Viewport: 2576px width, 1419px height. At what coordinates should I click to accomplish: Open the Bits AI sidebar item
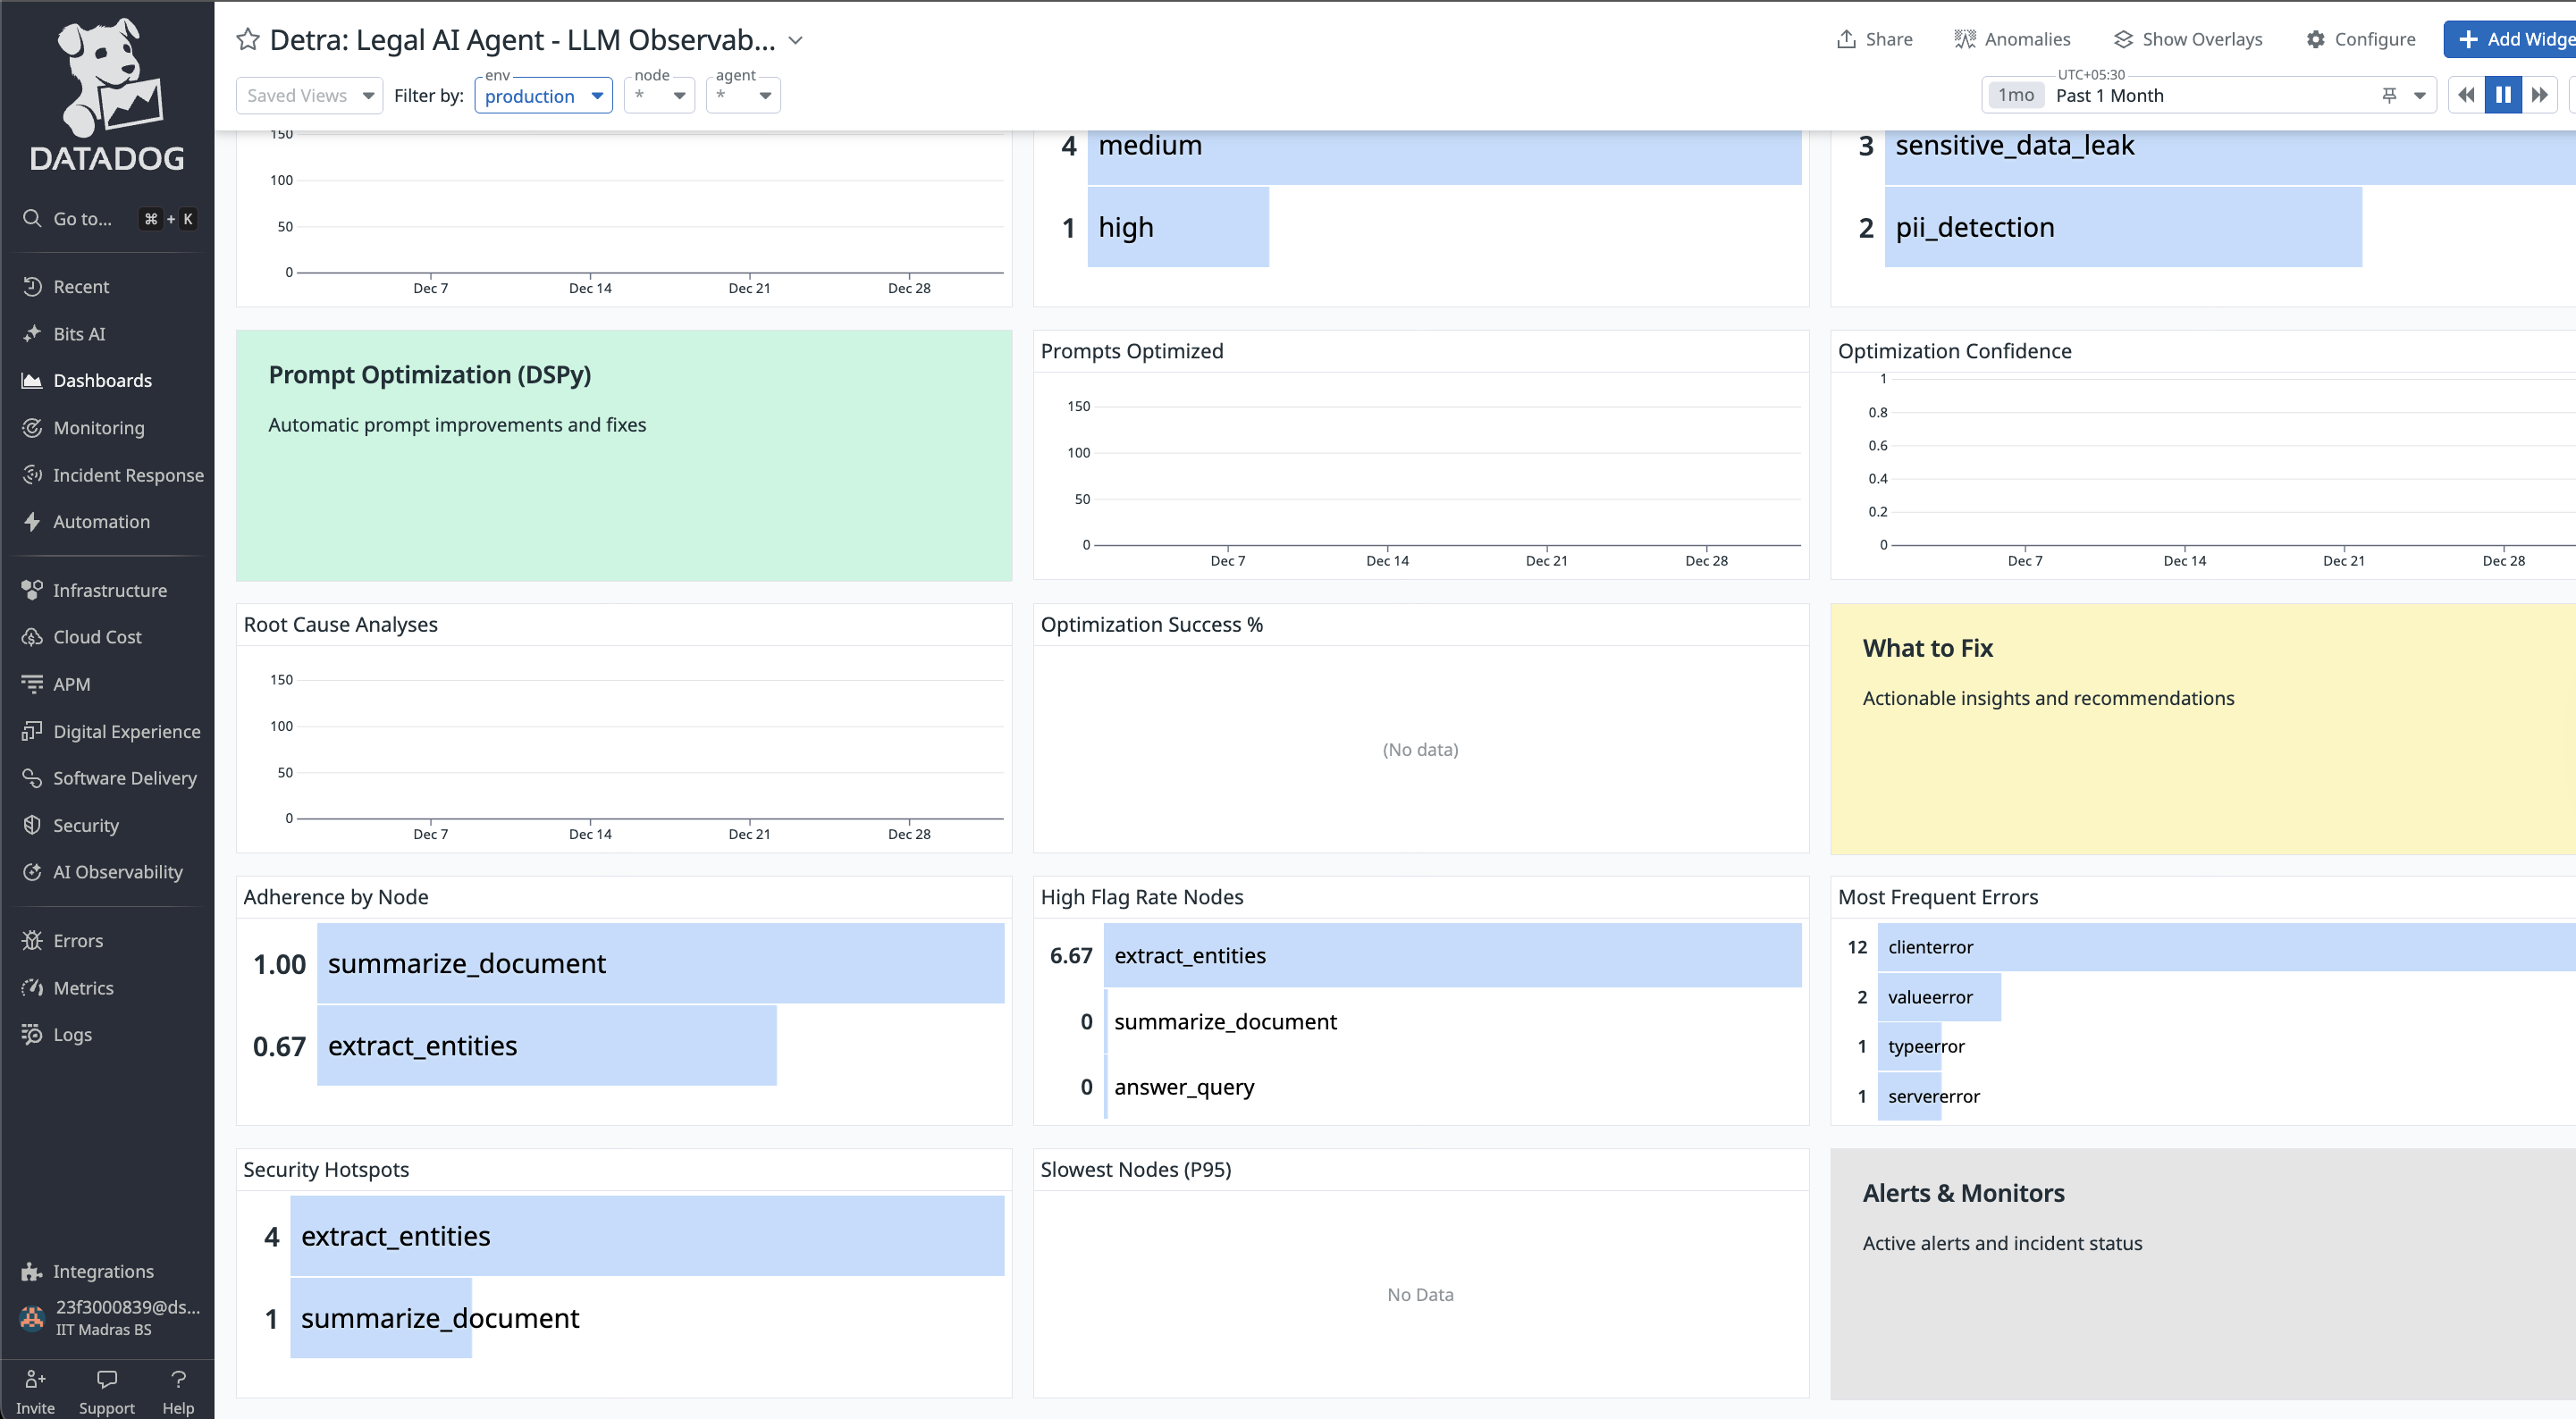coord(79,334)
